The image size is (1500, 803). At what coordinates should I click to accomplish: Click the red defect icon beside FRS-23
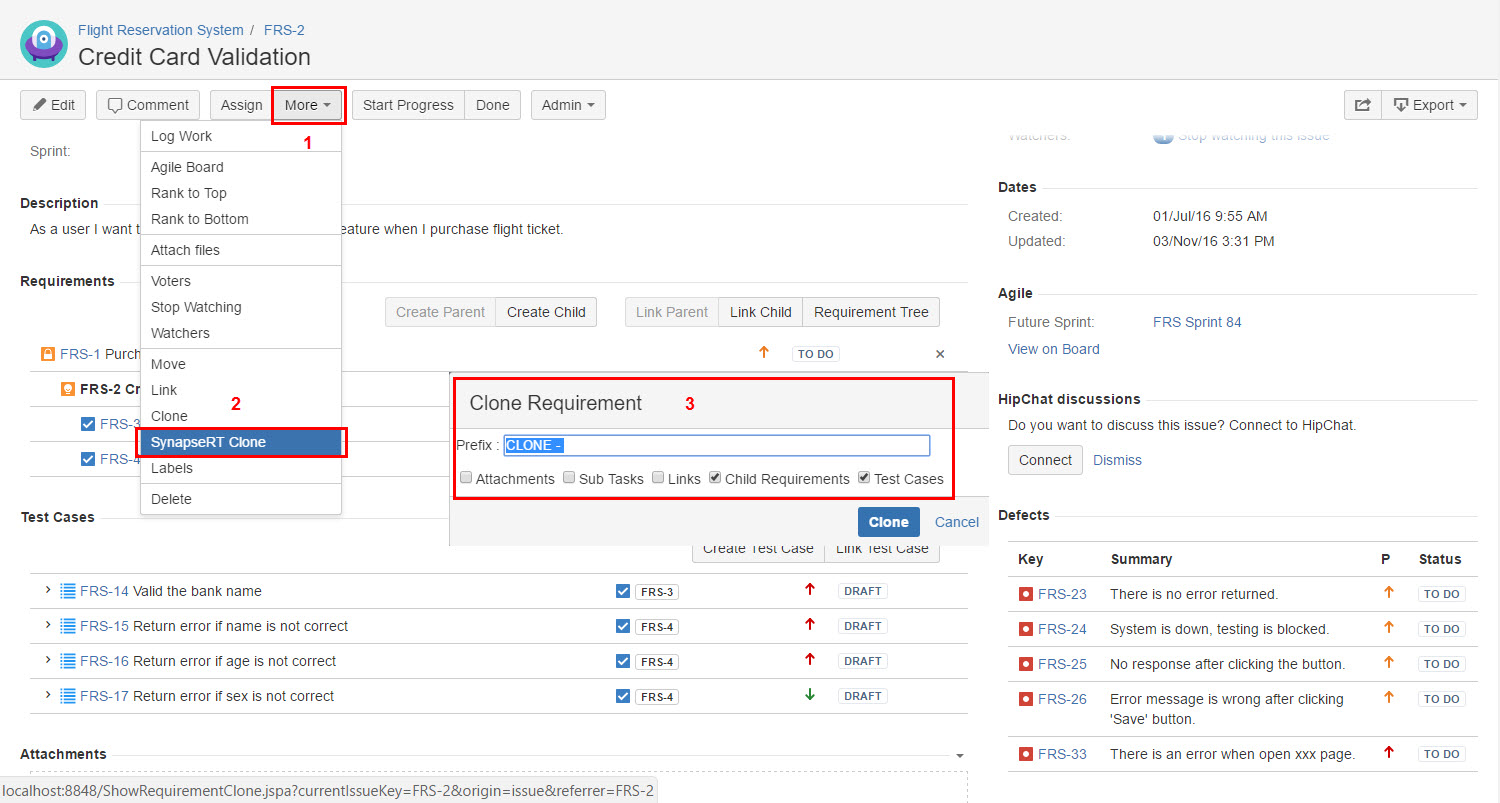click(1025, 594)
